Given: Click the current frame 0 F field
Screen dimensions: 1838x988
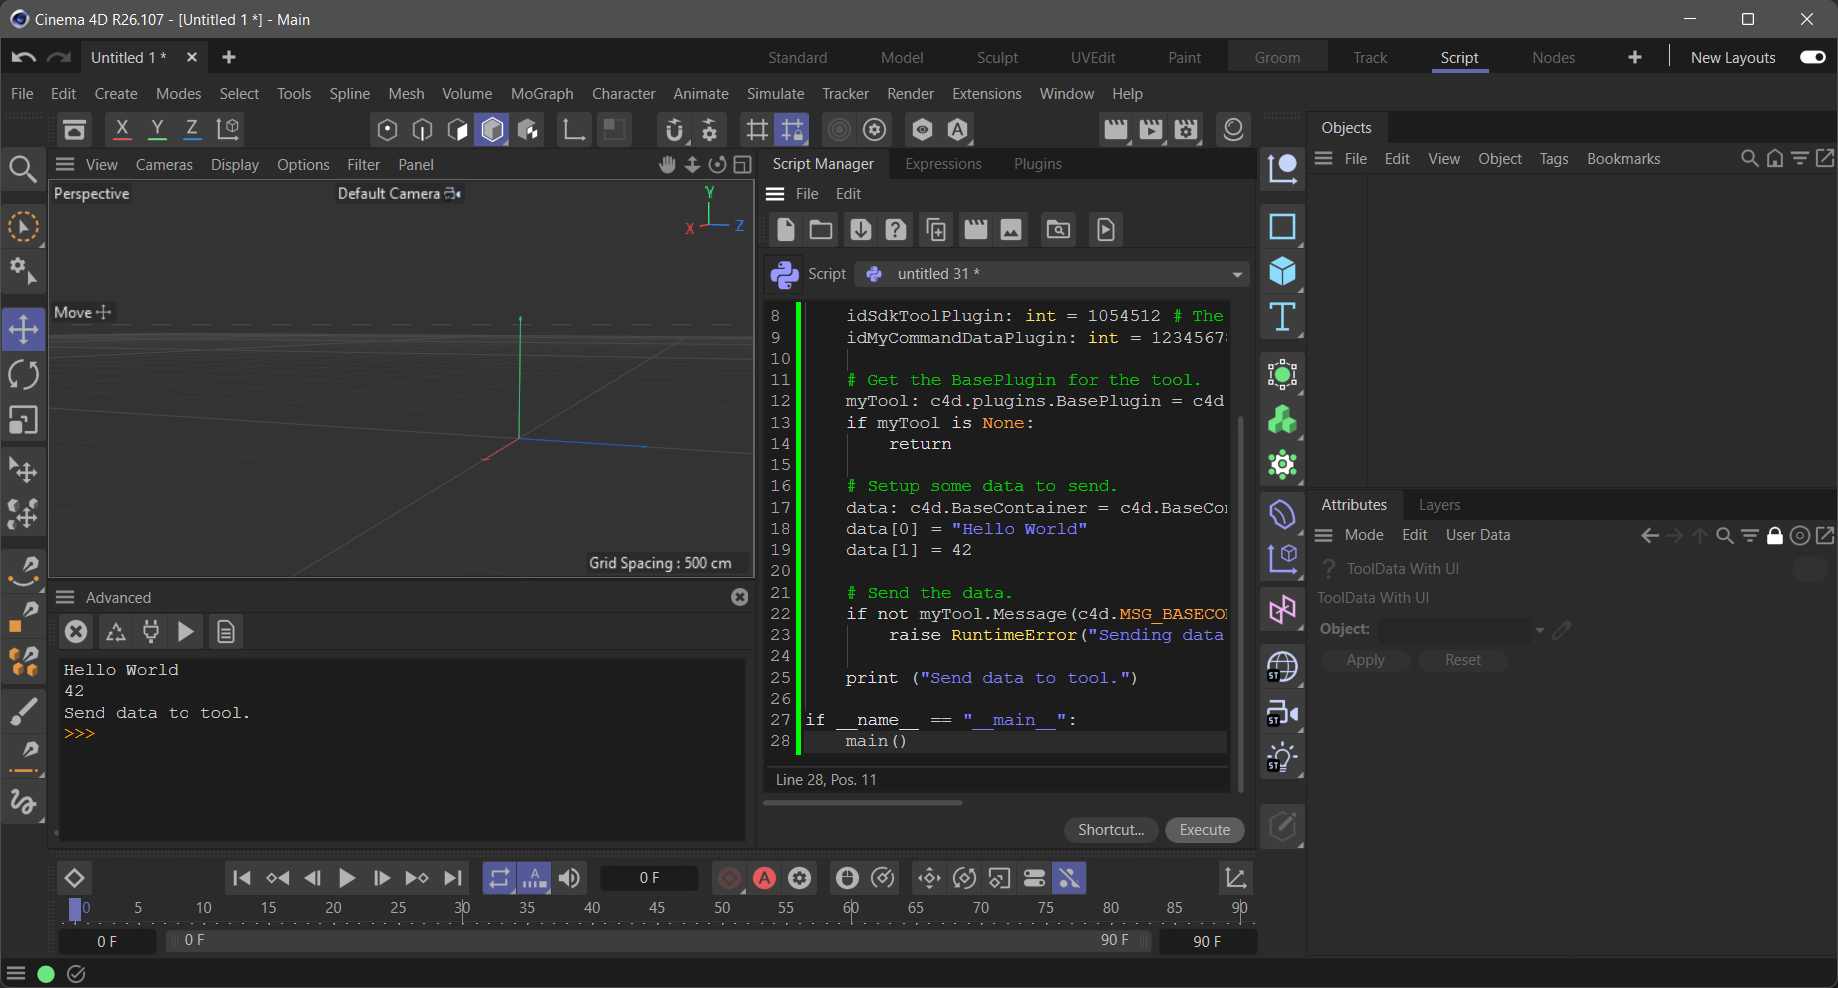Looking at the screenshot, I should 649,878.
